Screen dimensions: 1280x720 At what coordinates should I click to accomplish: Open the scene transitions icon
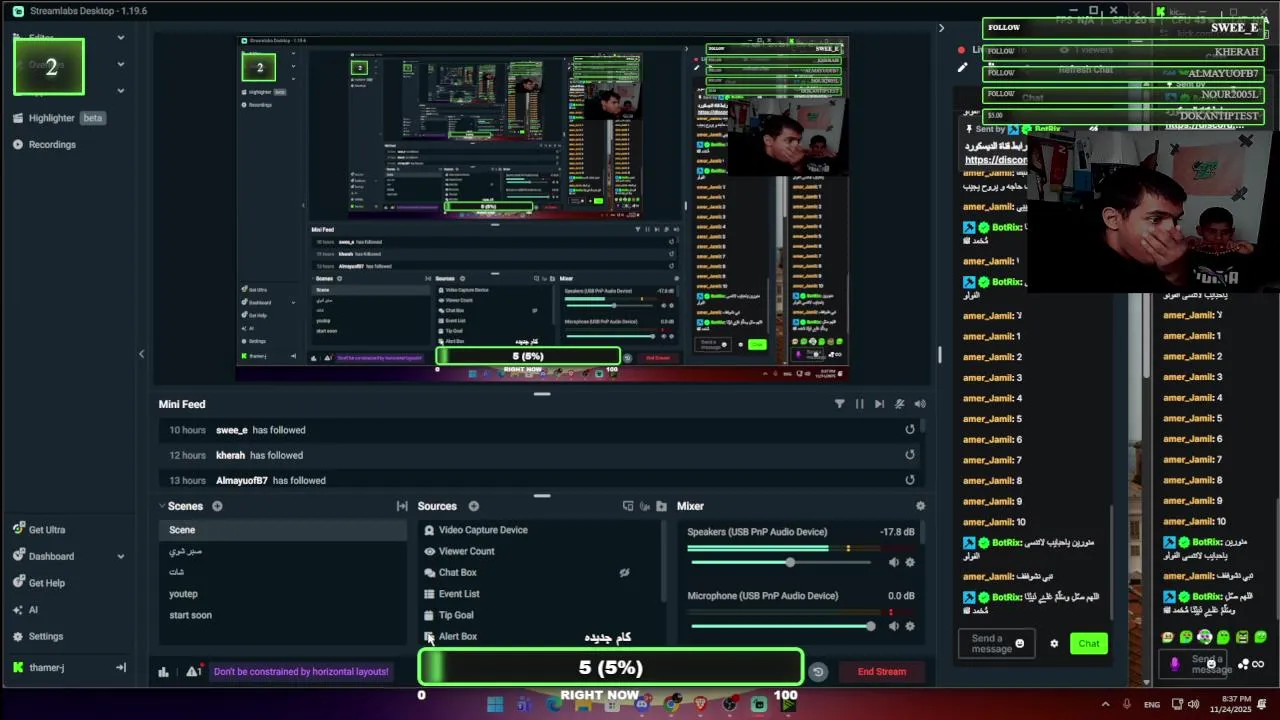402,506
